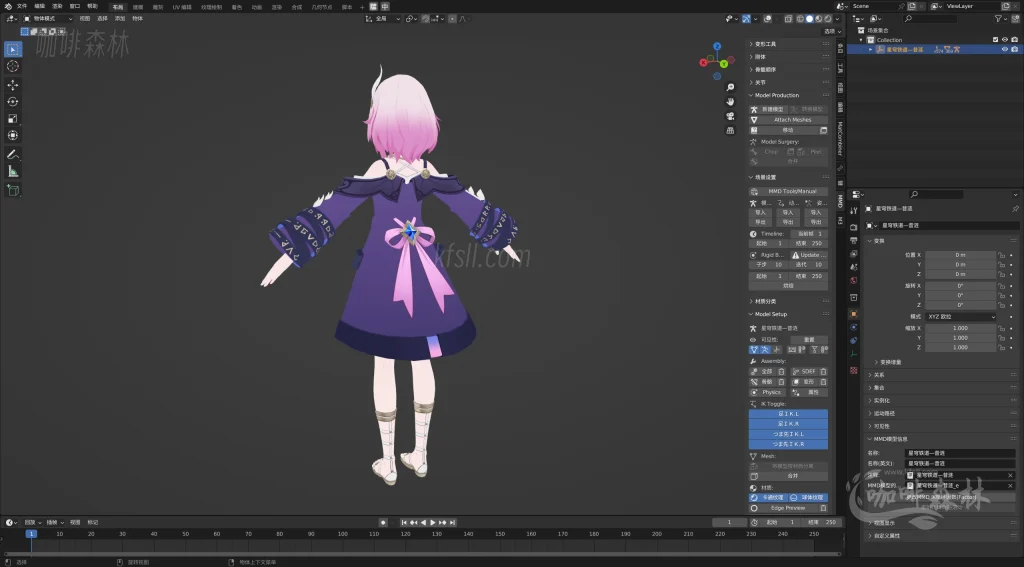The width and height of the screenshot is (1024, 567).
Task: Toggle the つま先ＩＫ.R IK button
Action: [788, 444]
